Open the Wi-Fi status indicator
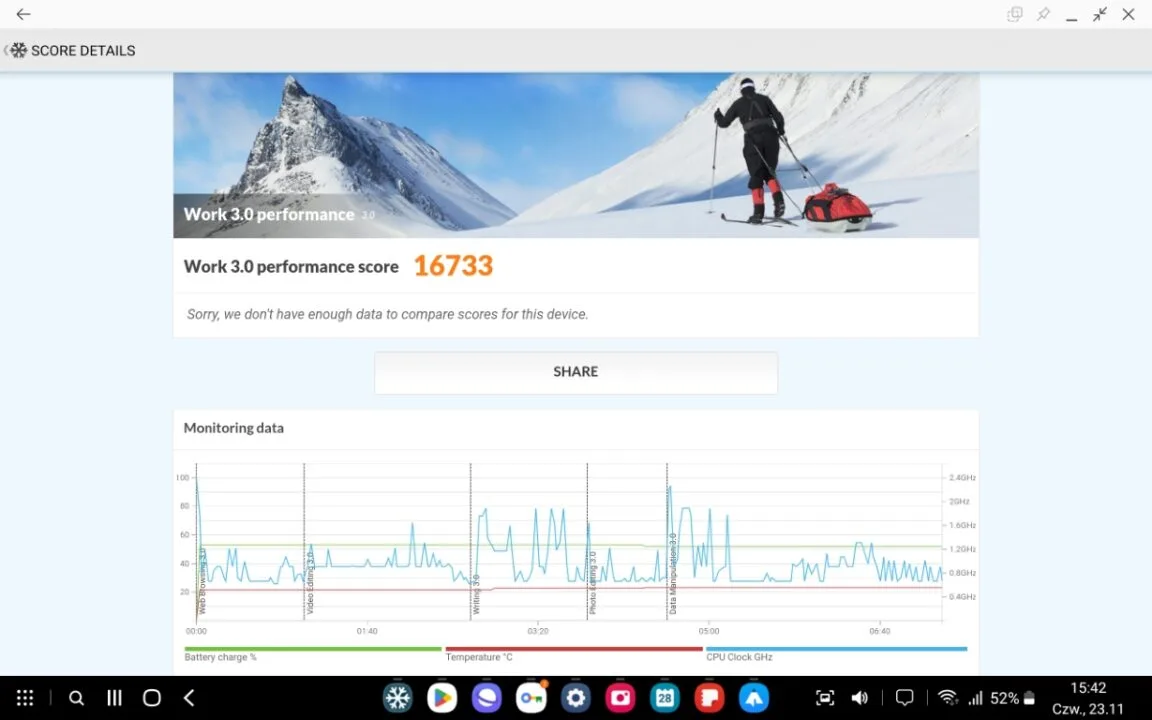The height and width of the screenshot is (720, 1152). 948,697
